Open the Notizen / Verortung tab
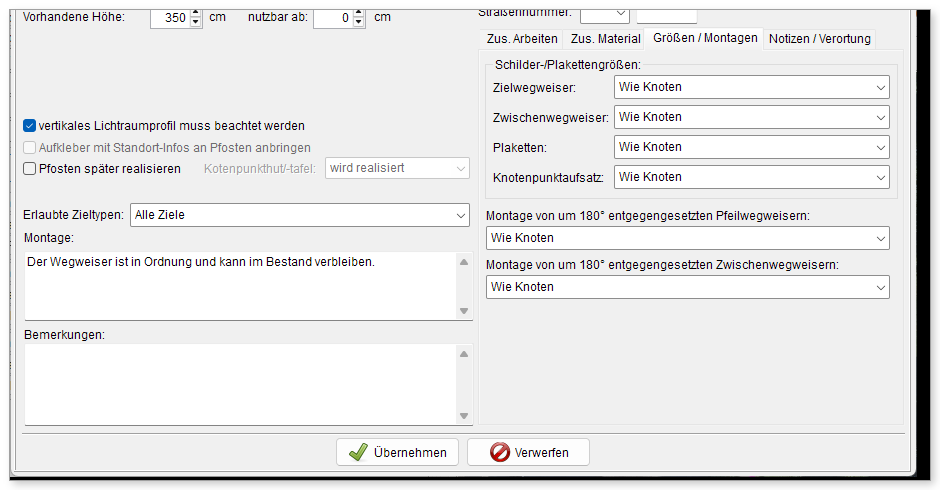 click(x=819, y=39)
